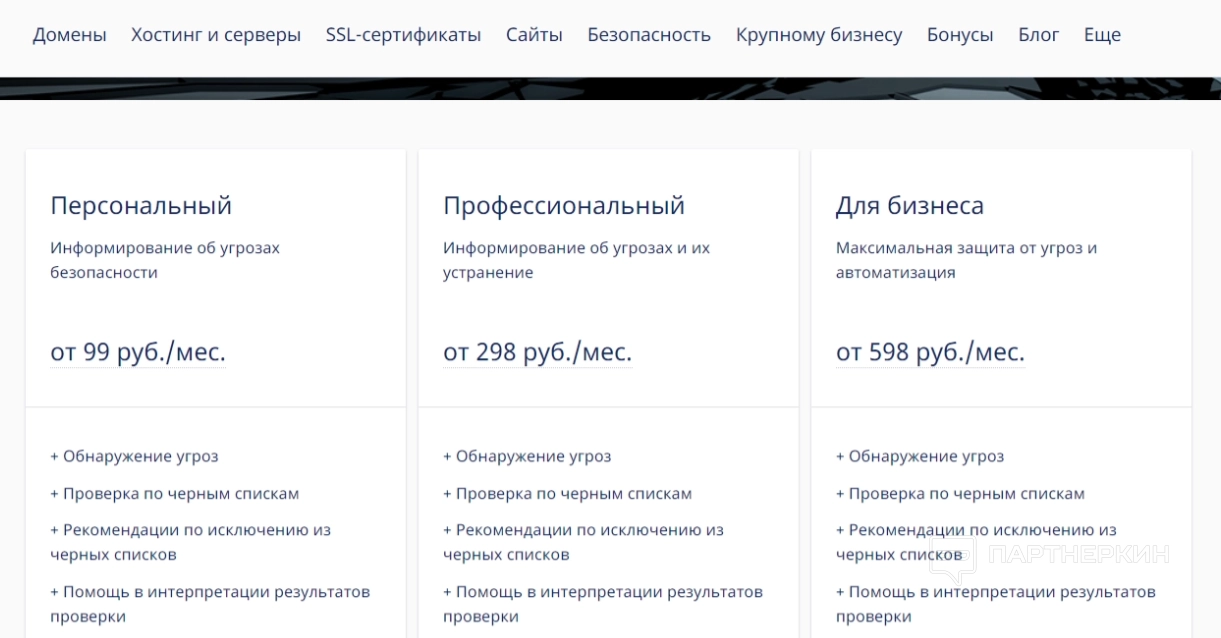
Task: Select the Персональный plan title
Action: (141, 206)
